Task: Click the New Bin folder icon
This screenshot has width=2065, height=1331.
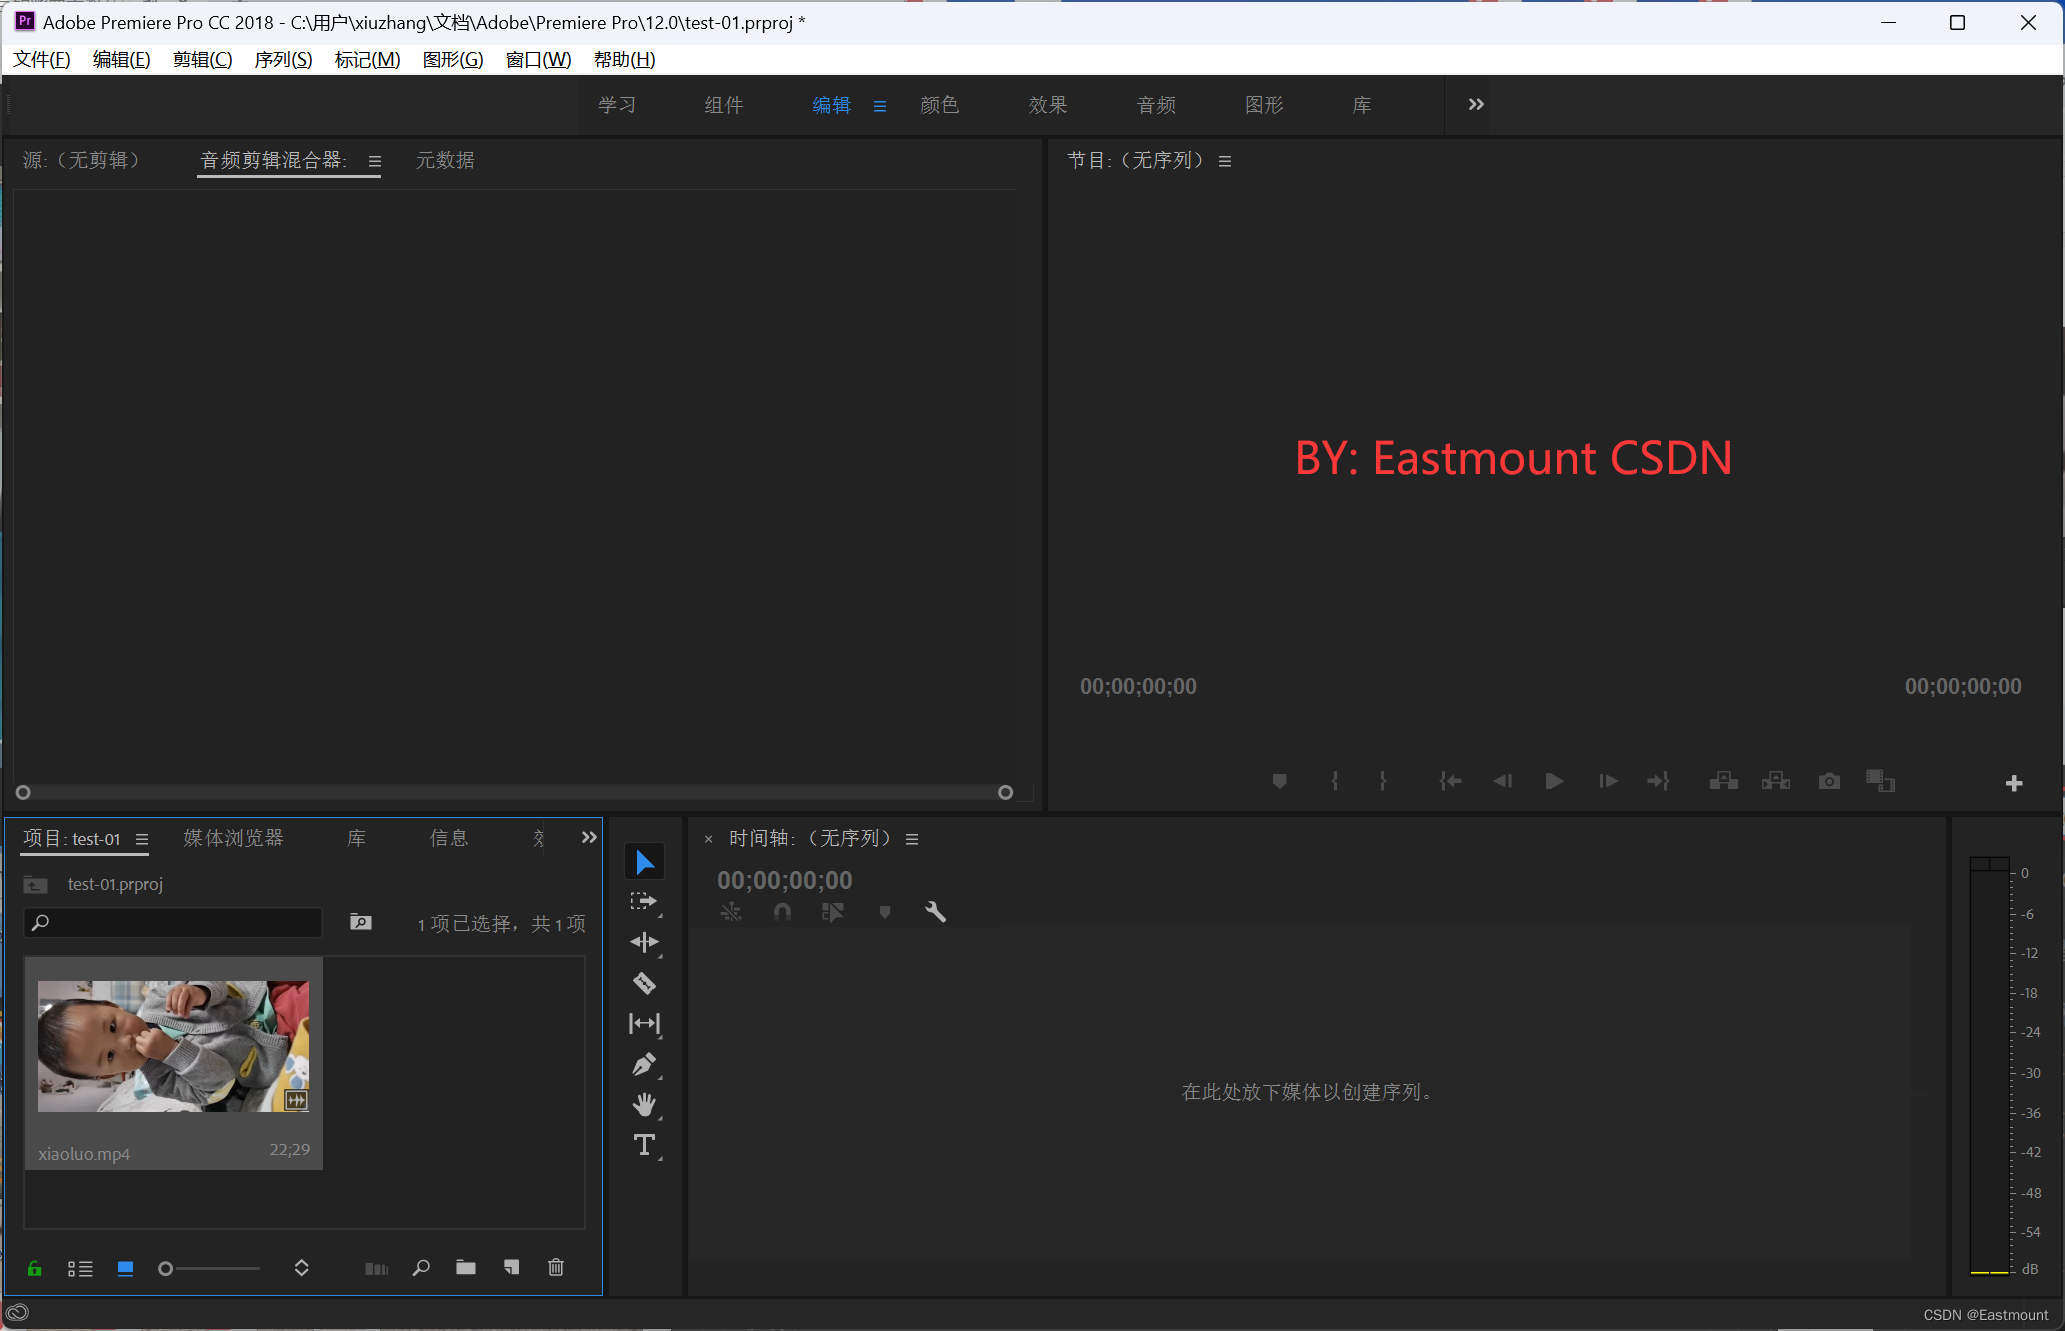Action: pyautogui.click(x=466, y=1268)
